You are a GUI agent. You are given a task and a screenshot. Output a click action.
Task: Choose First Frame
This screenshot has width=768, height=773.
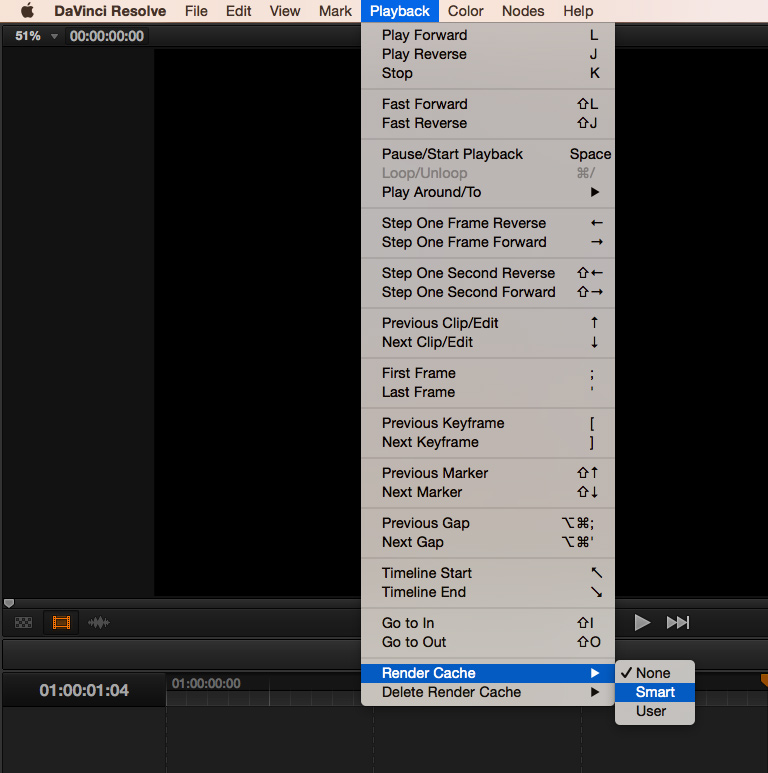[x=488, y=373]
